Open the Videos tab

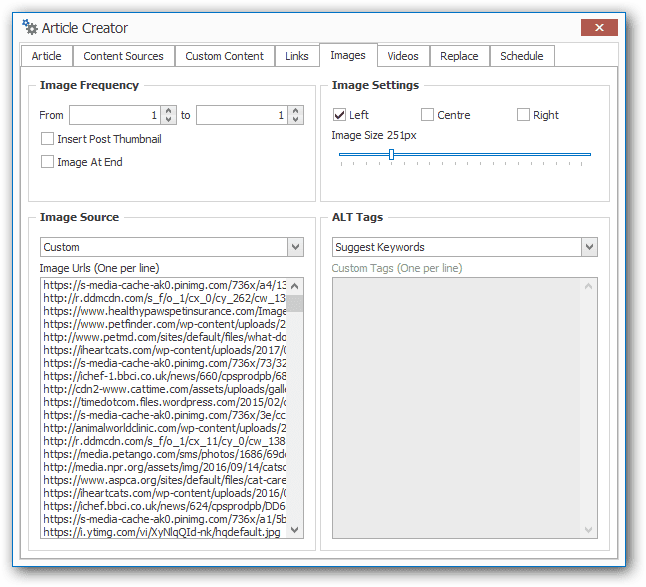(x=403, y=56)
